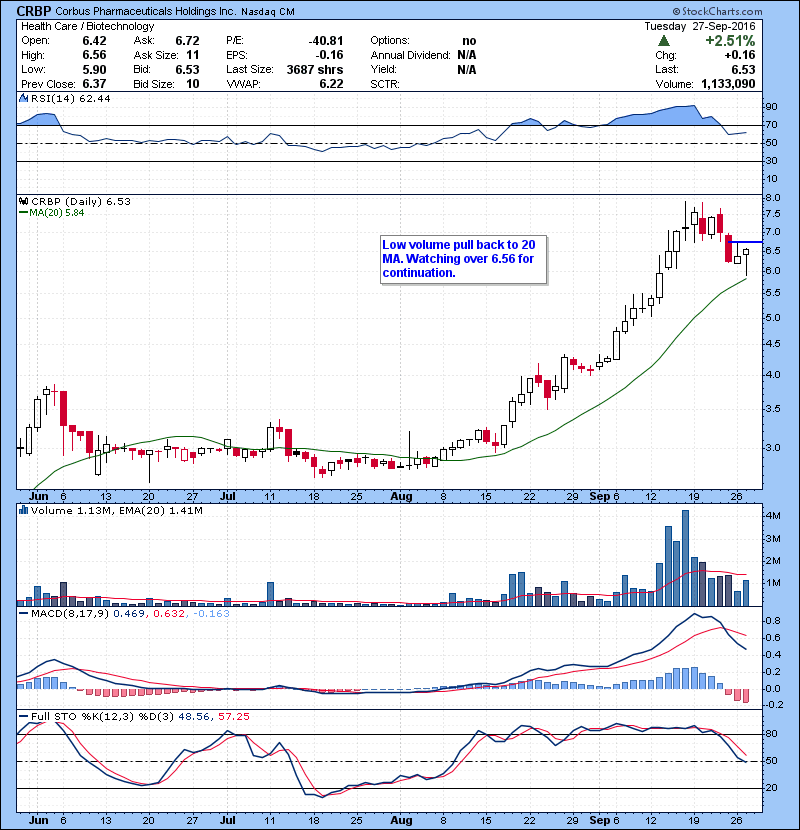This screenshot has width=800, height=830.
Task: Click the 8.0 price axis label
Action: [x=773, y=198]
